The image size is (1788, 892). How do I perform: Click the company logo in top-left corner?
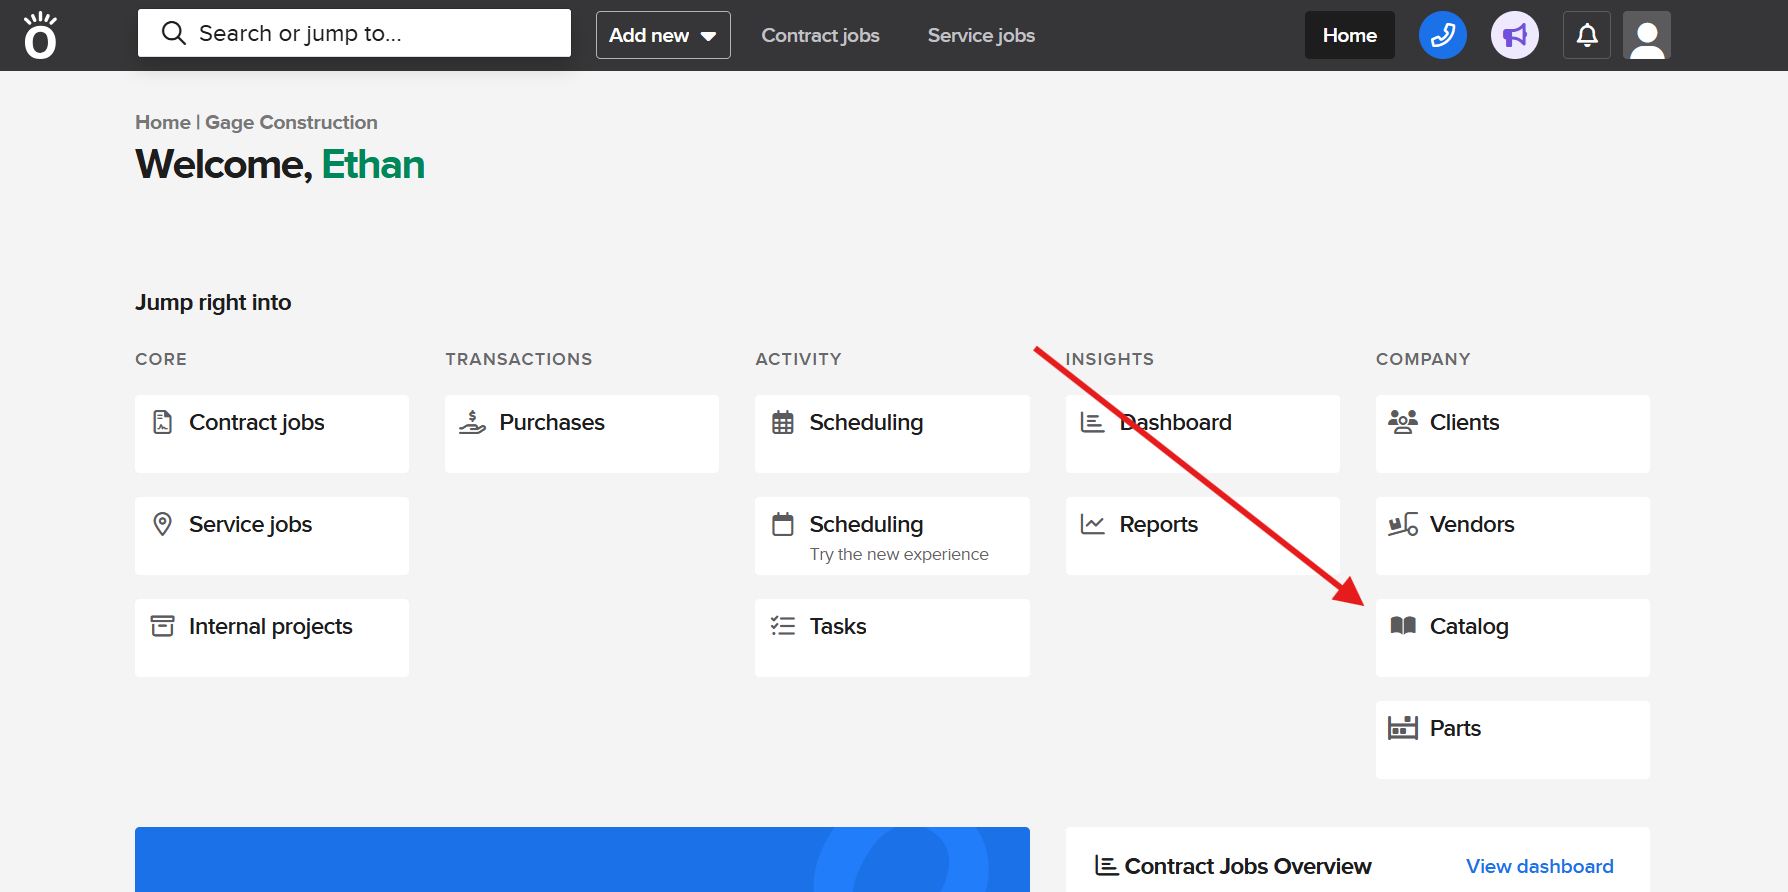click(x=40, y=35)
